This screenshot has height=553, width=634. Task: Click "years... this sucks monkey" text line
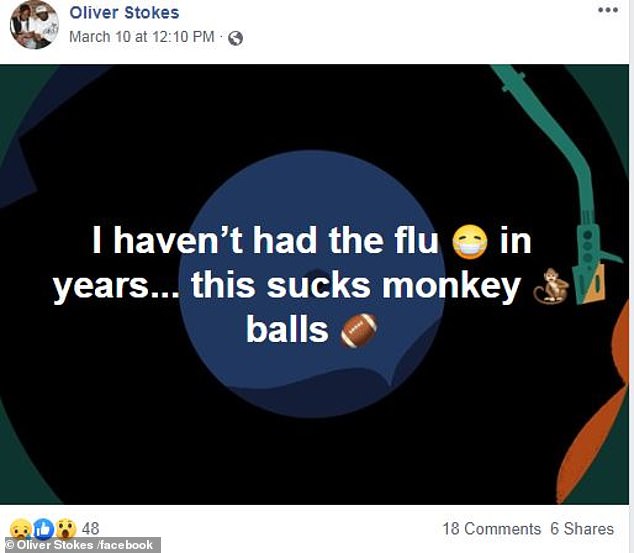pos(286,286)
